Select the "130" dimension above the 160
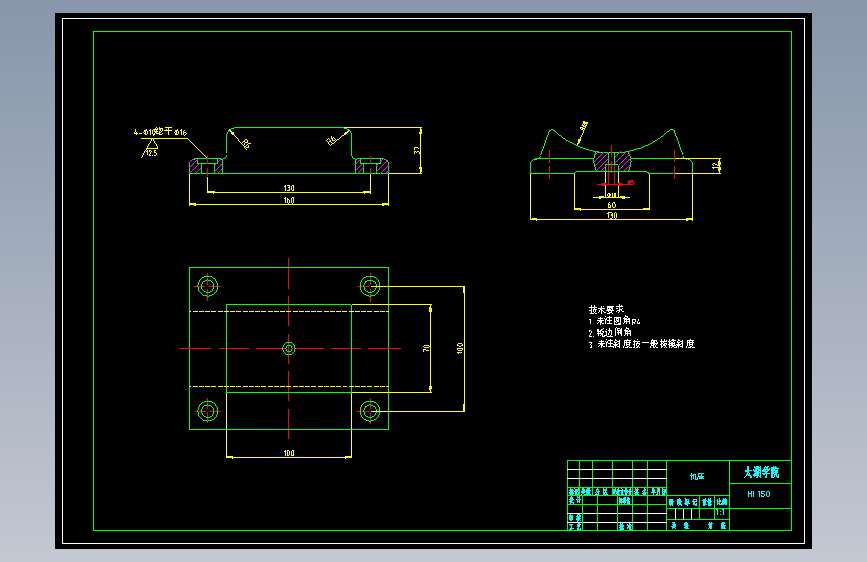Viewport: 867px width, 562px height. pyautogui.click(x=289, y=188)
